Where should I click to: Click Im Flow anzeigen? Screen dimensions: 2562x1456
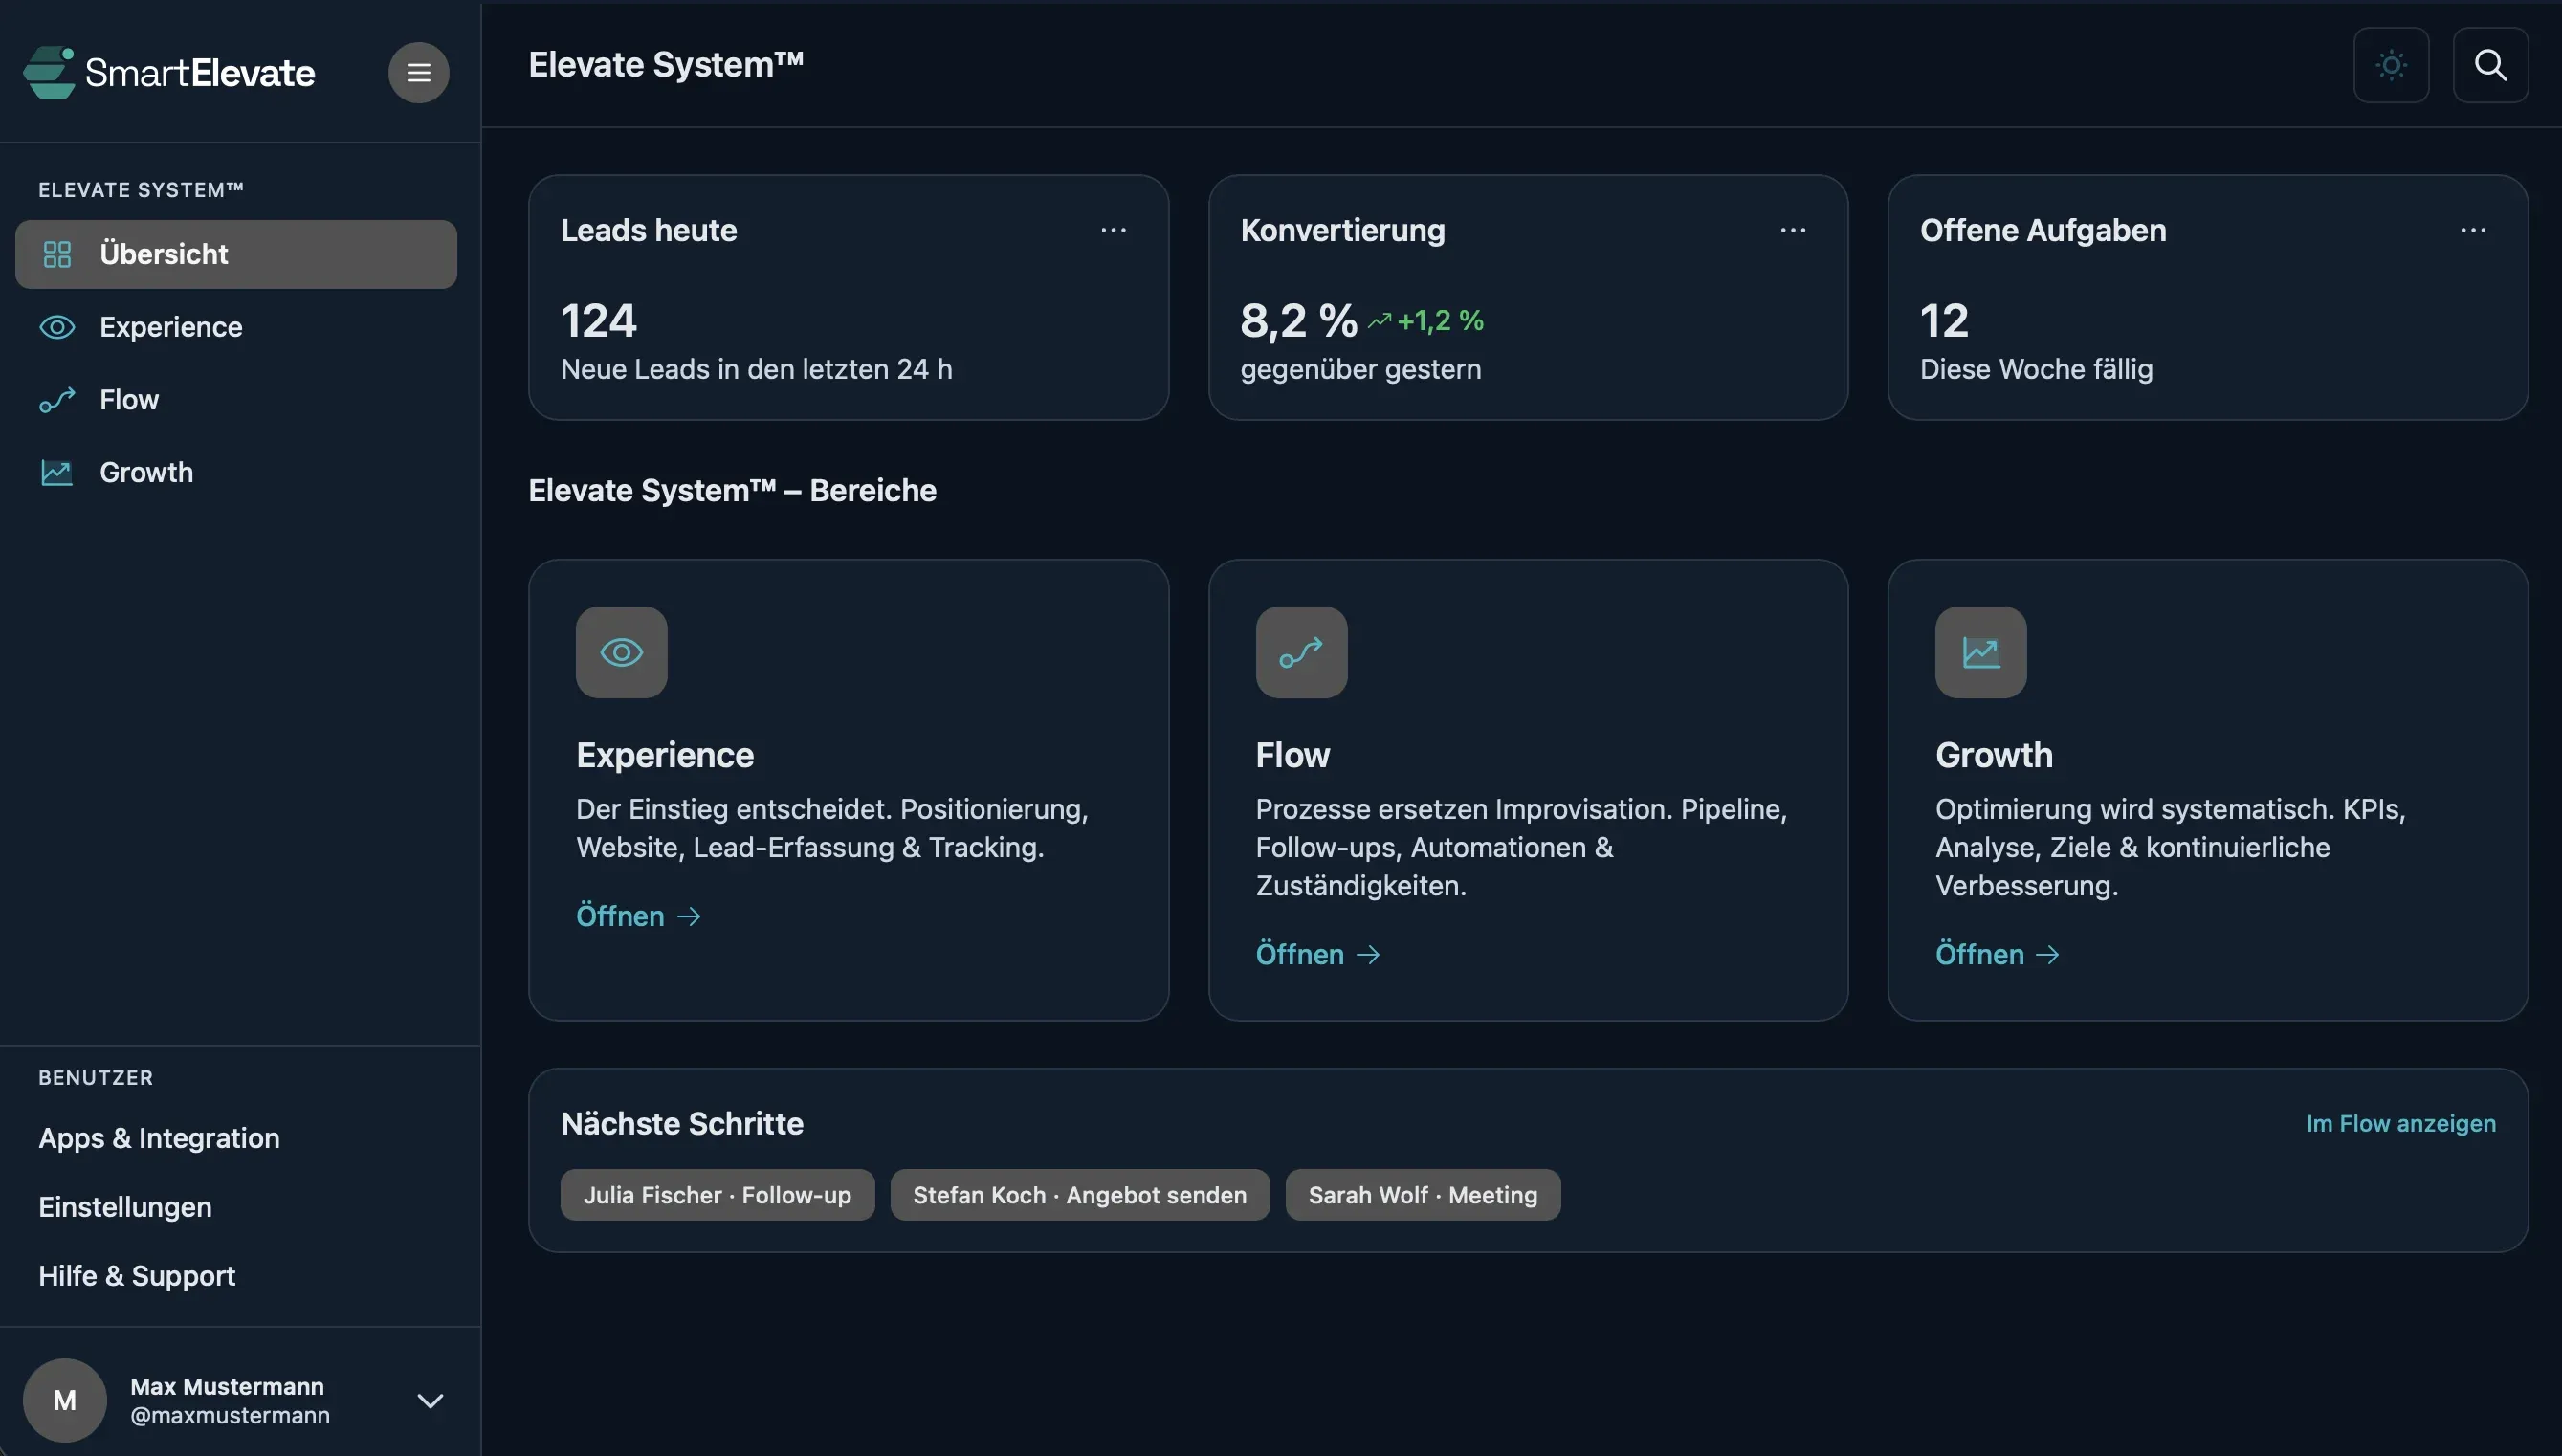2400,1123
